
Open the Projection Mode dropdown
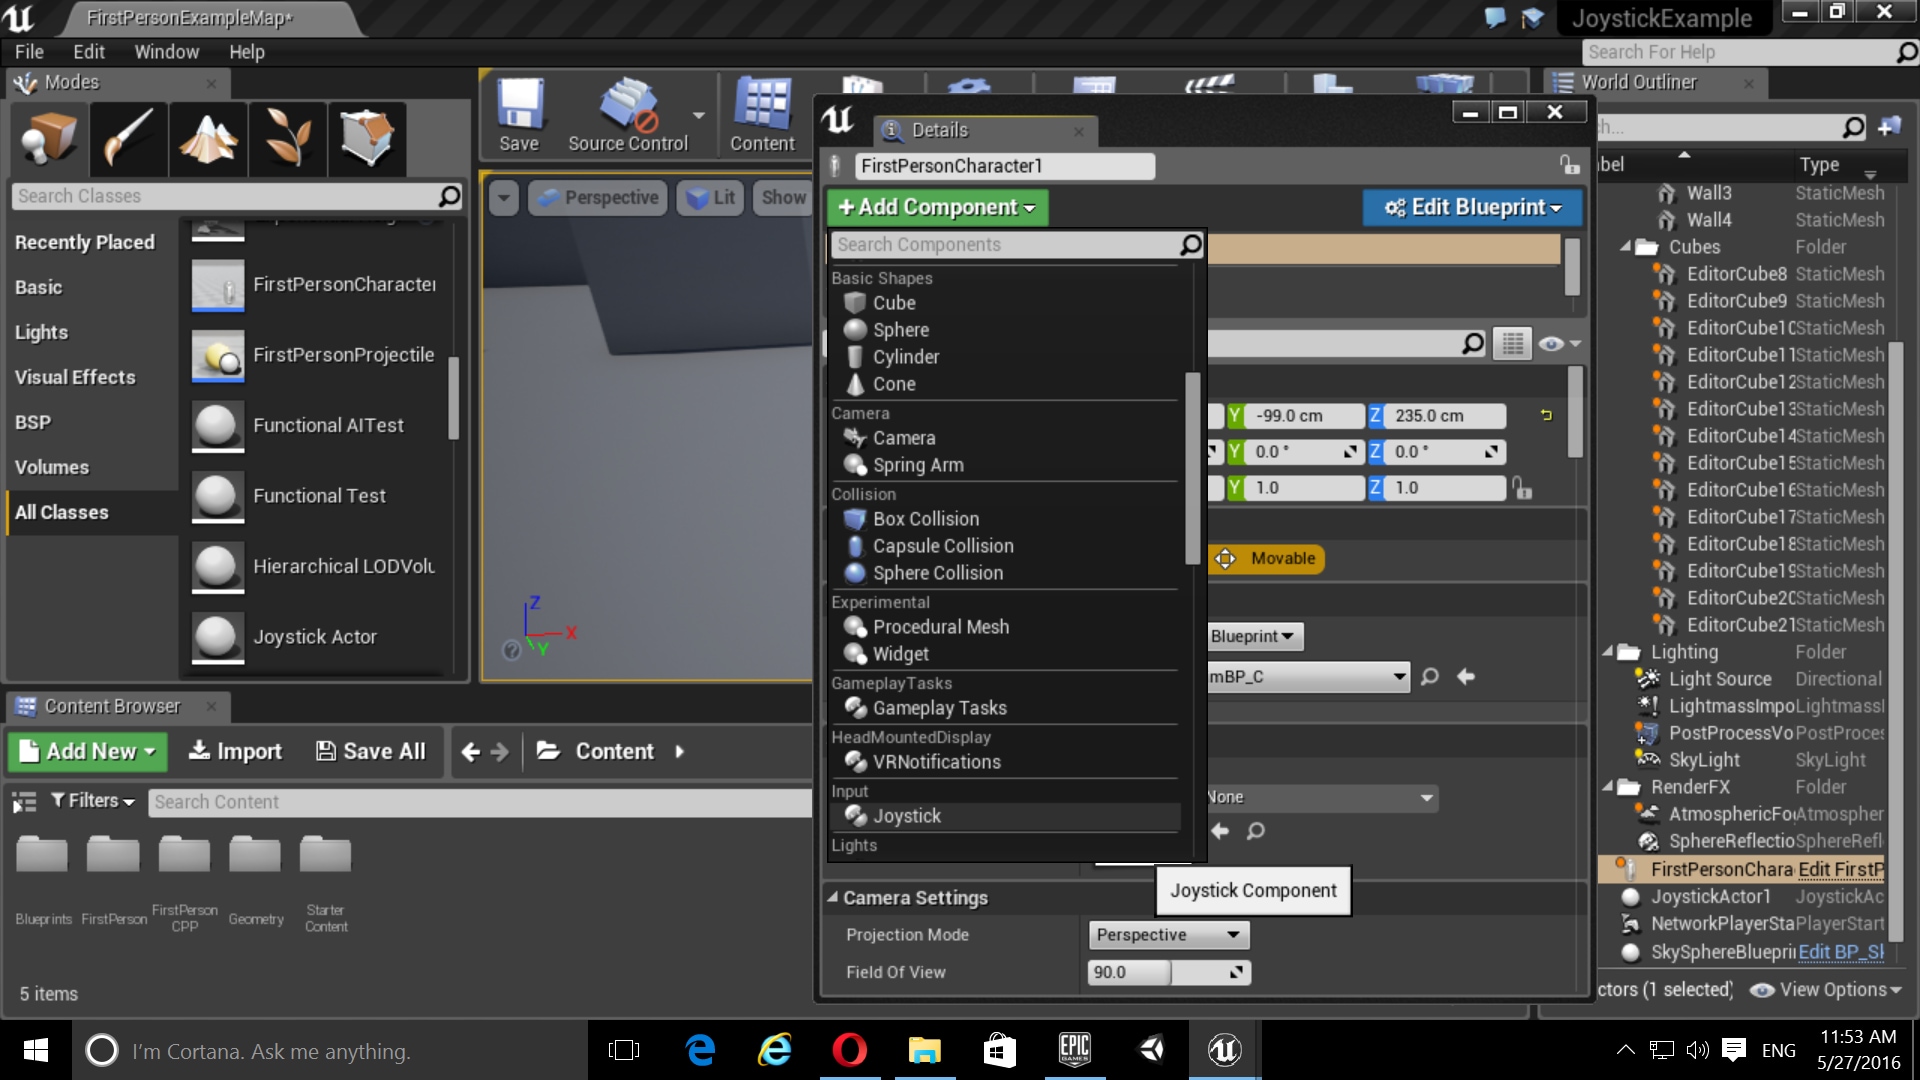(1167, 934)
